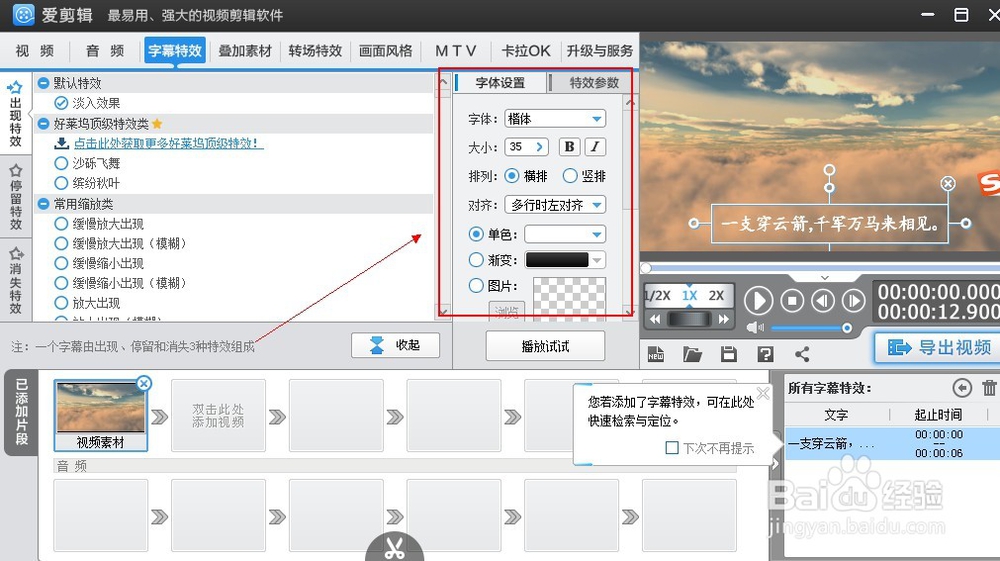Click the download icon before the Hollywood effects link
Viewport: 1000px width, 561px height.
tap(62, 143)
